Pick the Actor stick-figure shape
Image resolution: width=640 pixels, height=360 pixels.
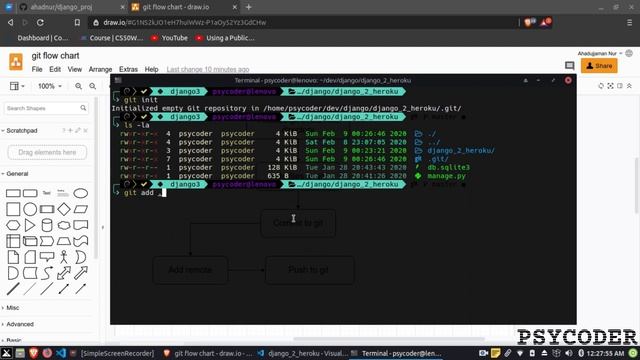pyautogui.click(x=64, y=257)
